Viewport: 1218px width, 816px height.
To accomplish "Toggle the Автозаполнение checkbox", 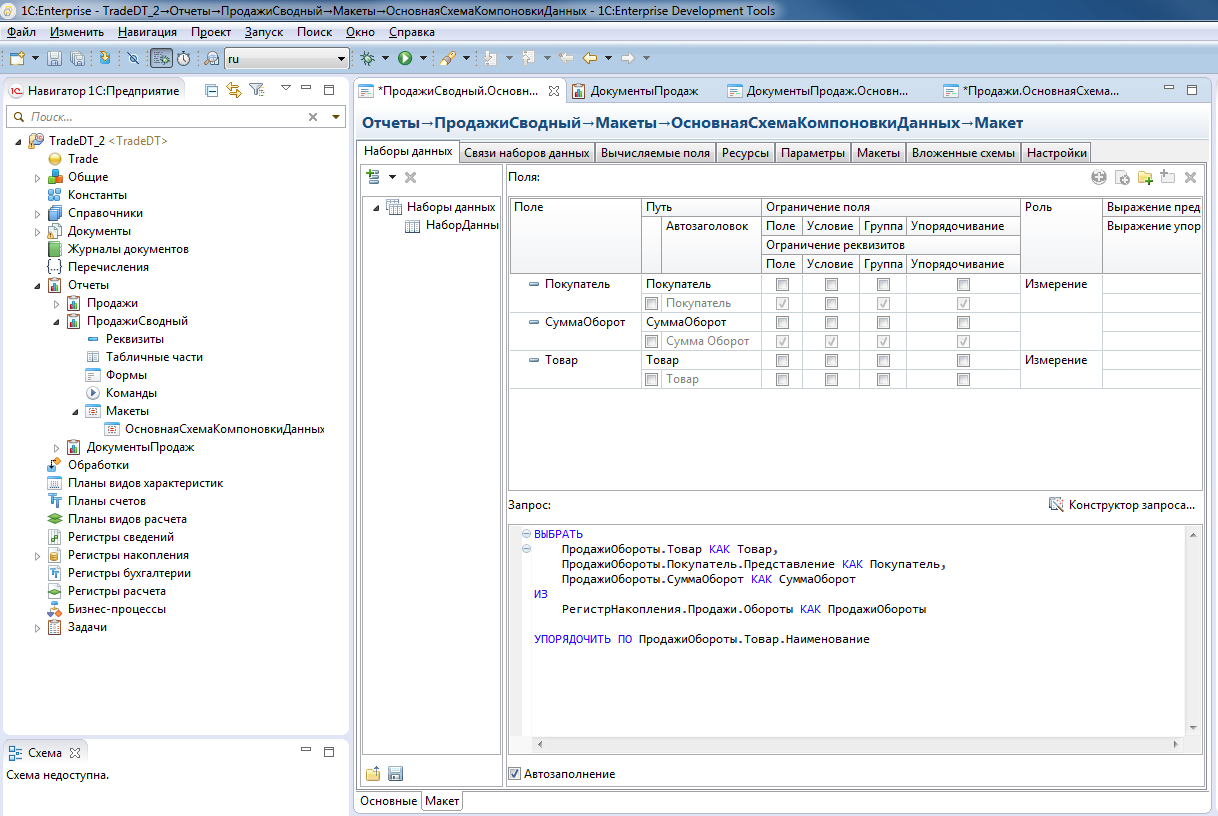I will (515, 774).
